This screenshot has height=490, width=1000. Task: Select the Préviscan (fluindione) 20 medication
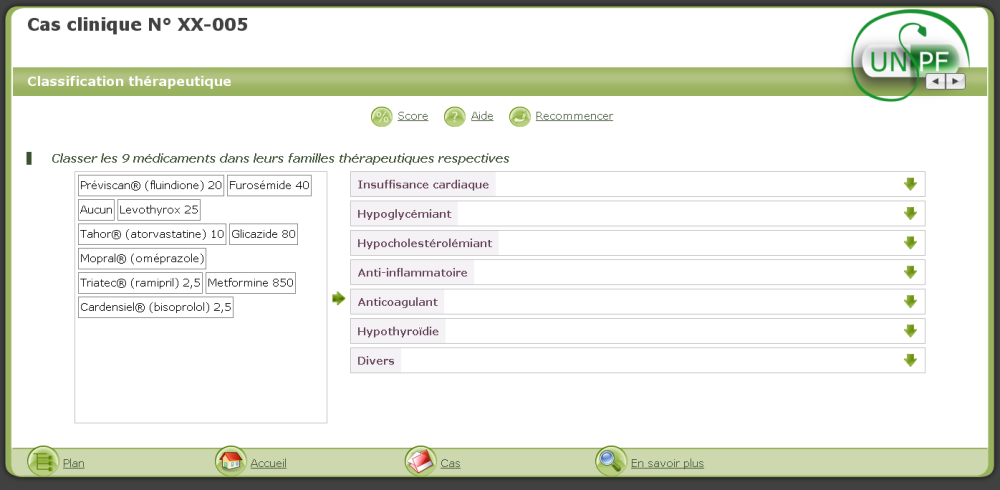tap(151, 185)
